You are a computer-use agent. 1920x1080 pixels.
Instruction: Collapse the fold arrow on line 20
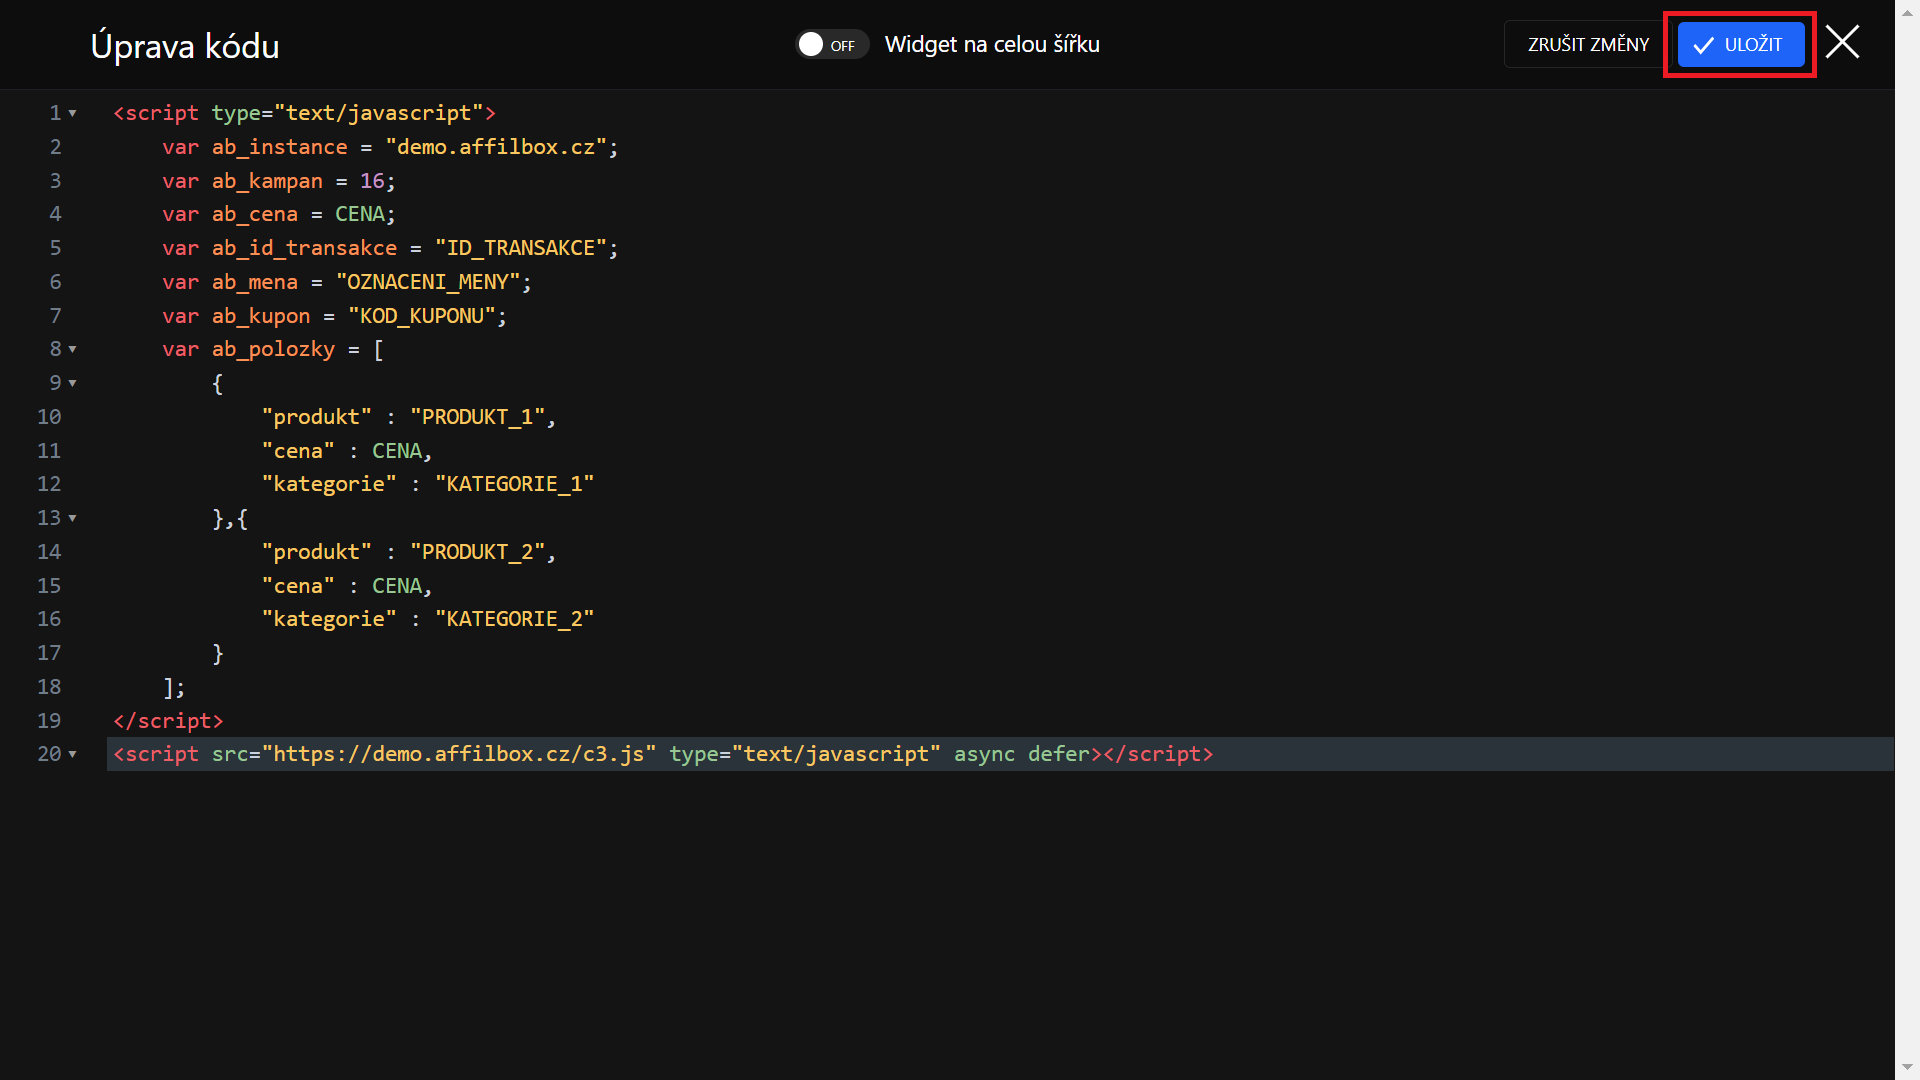(72, 755)
